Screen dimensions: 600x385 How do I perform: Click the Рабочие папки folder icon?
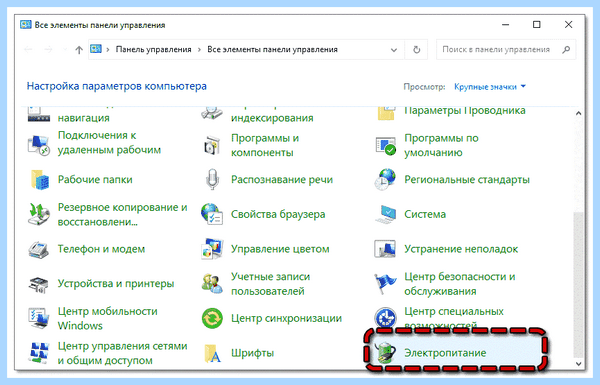[x=39, y=179]
